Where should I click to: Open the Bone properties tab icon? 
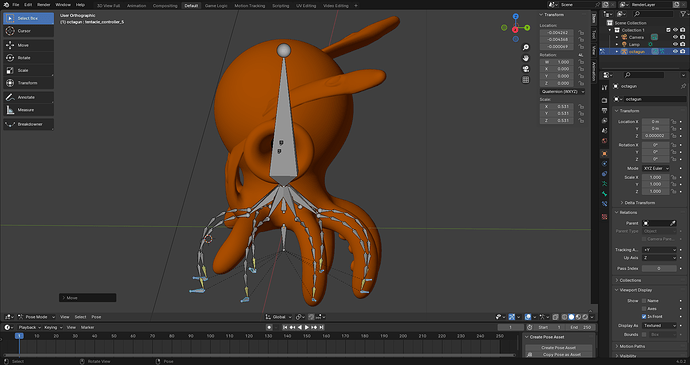pyautogui.click(x=604, y=194)
